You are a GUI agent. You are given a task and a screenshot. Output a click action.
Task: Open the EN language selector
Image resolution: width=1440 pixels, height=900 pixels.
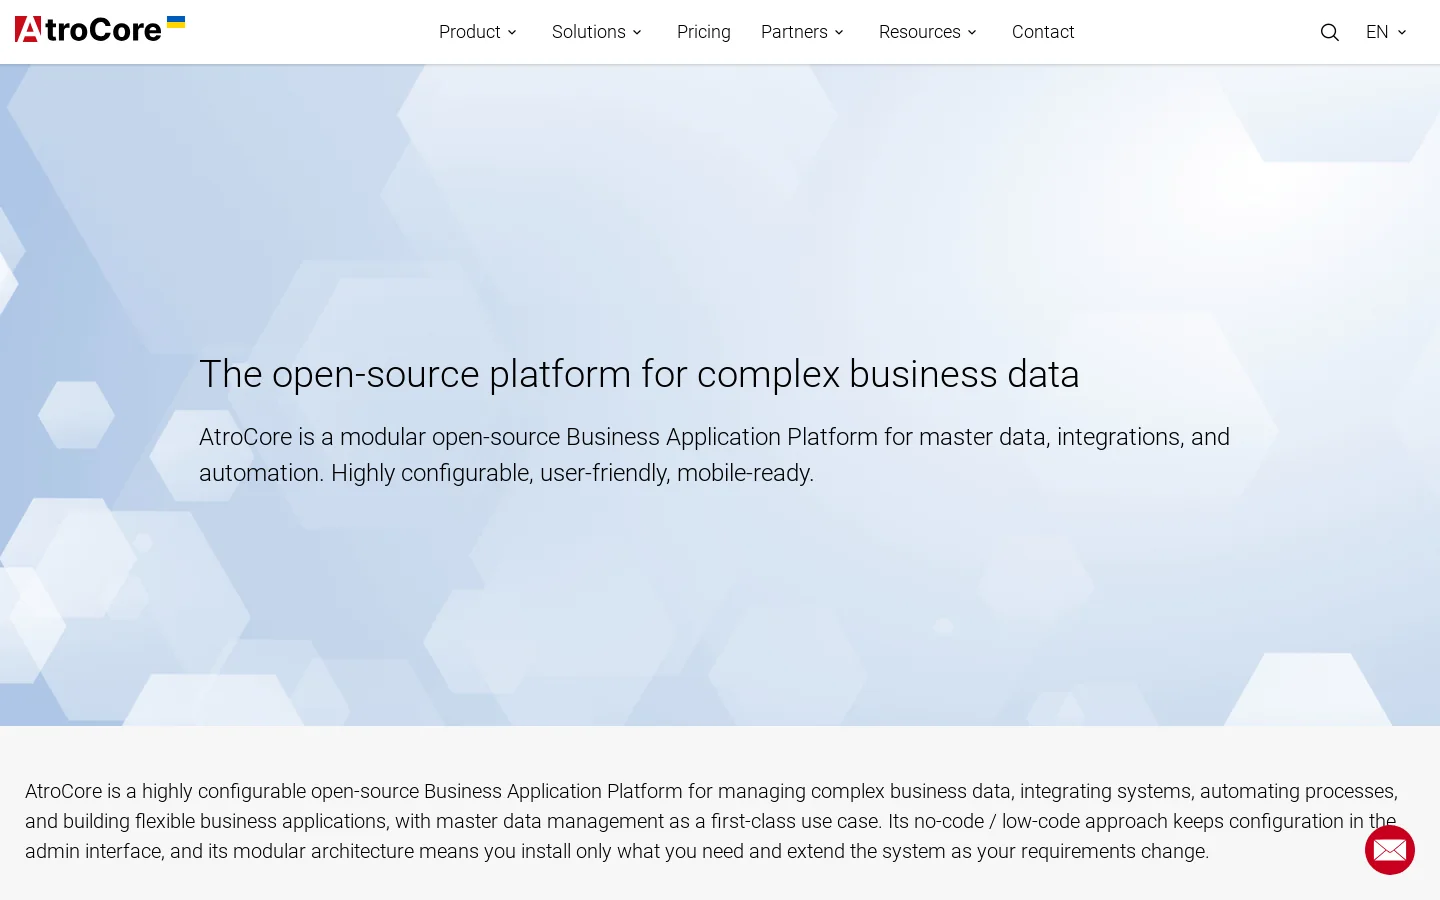(x=1377, y=32)
